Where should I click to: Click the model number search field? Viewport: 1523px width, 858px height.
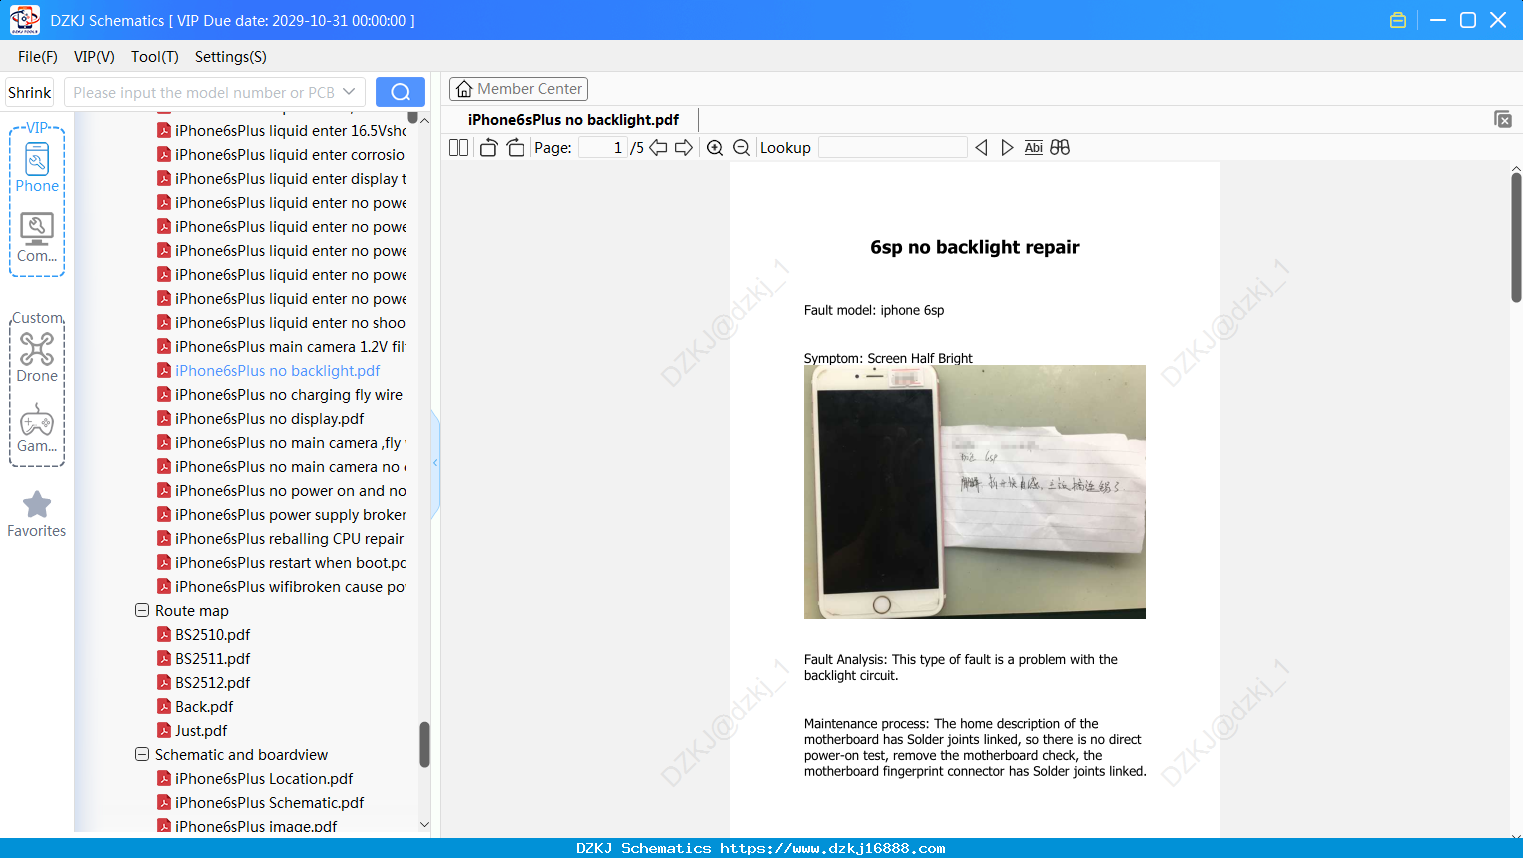(203, 92)
